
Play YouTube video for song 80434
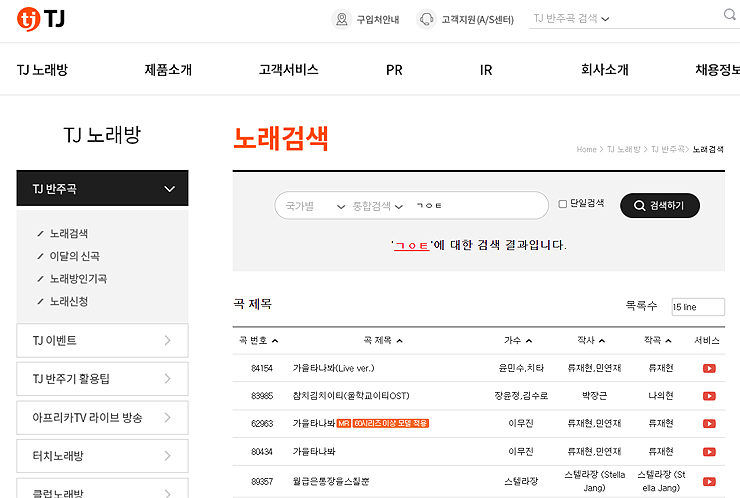709,452
